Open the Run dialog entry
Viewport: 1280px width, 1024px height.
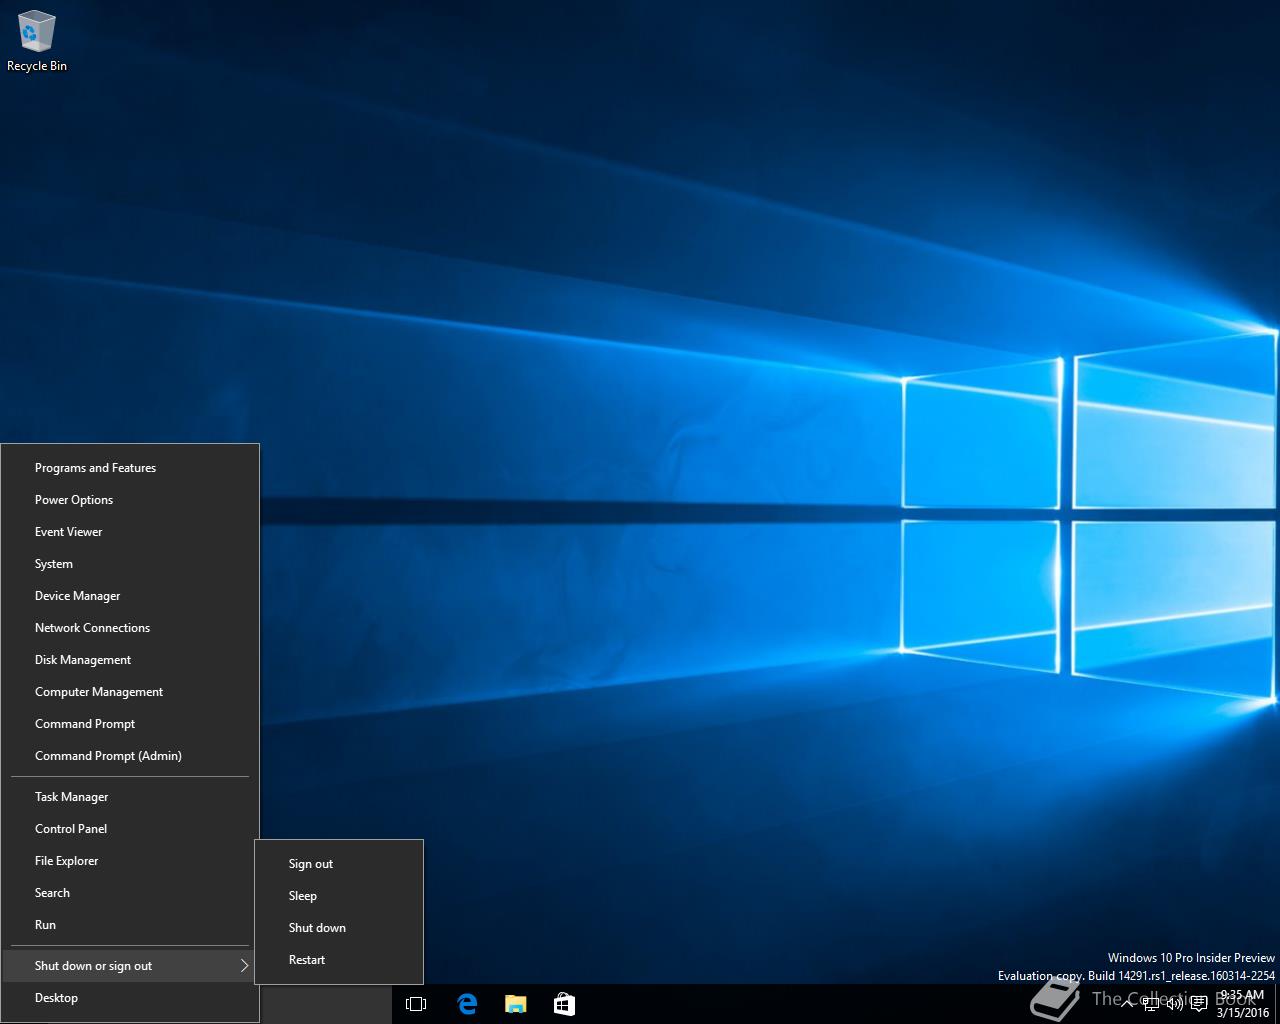pyautogui.click(x=130, y=925)
